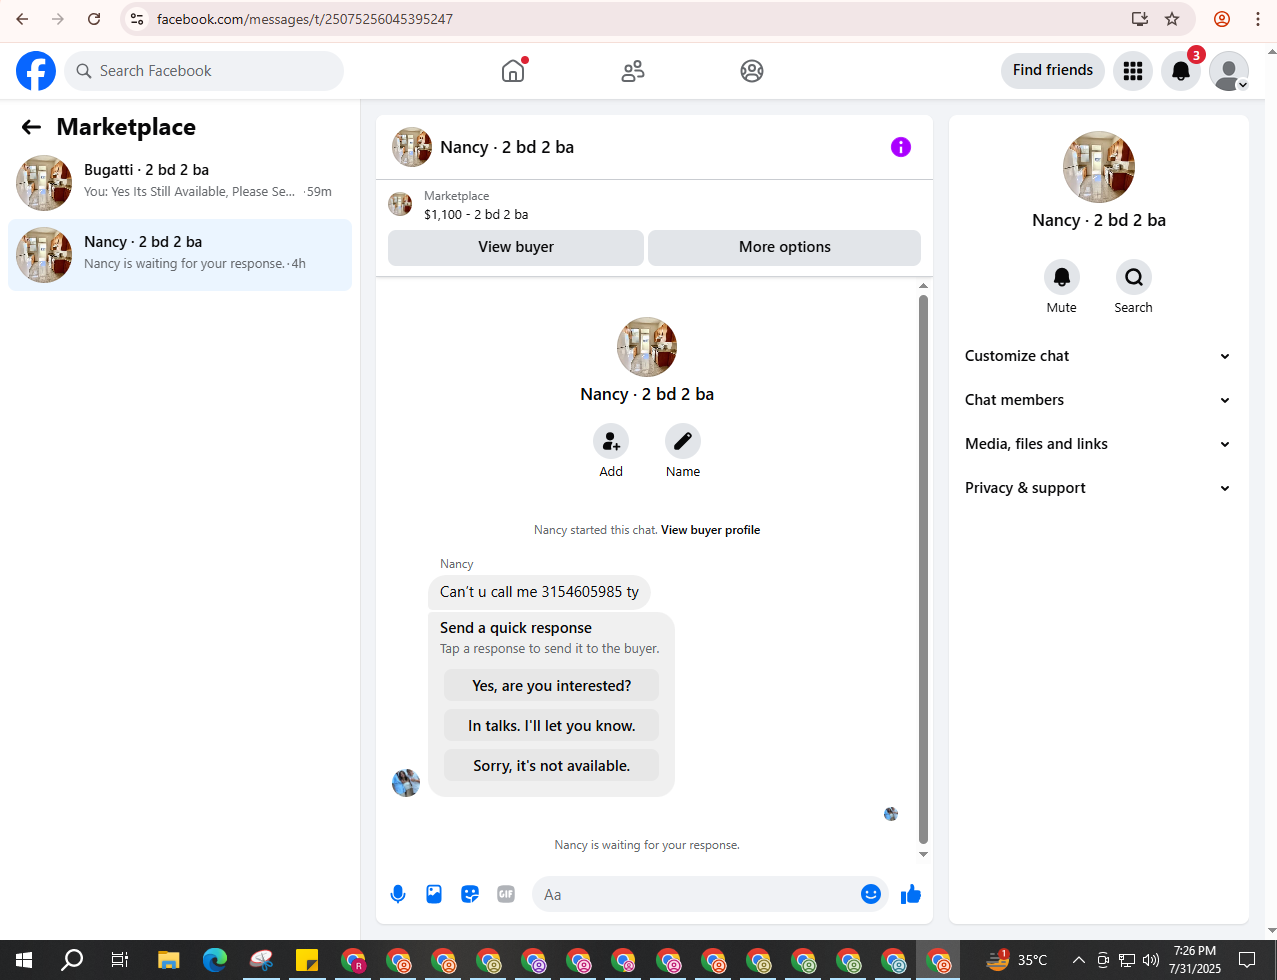This screenshot has height=980, width=1277.
Task: Open the account profile avatar menu
Action: click(x=1229, y=71)
